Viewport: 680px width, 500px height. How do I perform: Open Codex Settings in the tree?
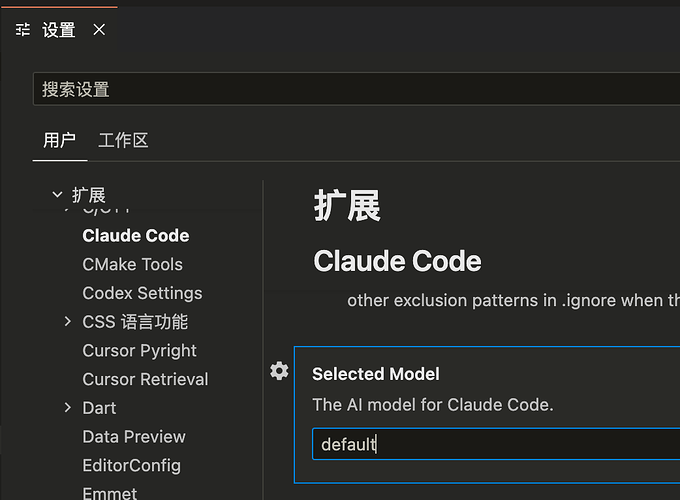coord(142,293)
